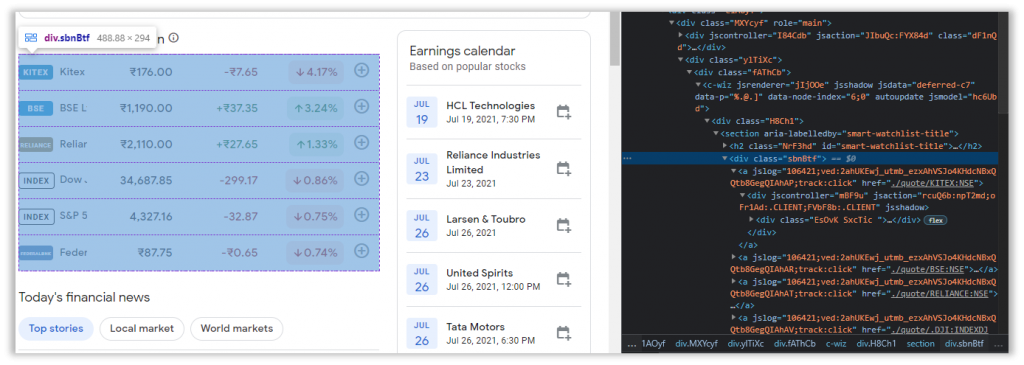
Task: Add Federal Bank row plus icon
Action: [361, 251]
